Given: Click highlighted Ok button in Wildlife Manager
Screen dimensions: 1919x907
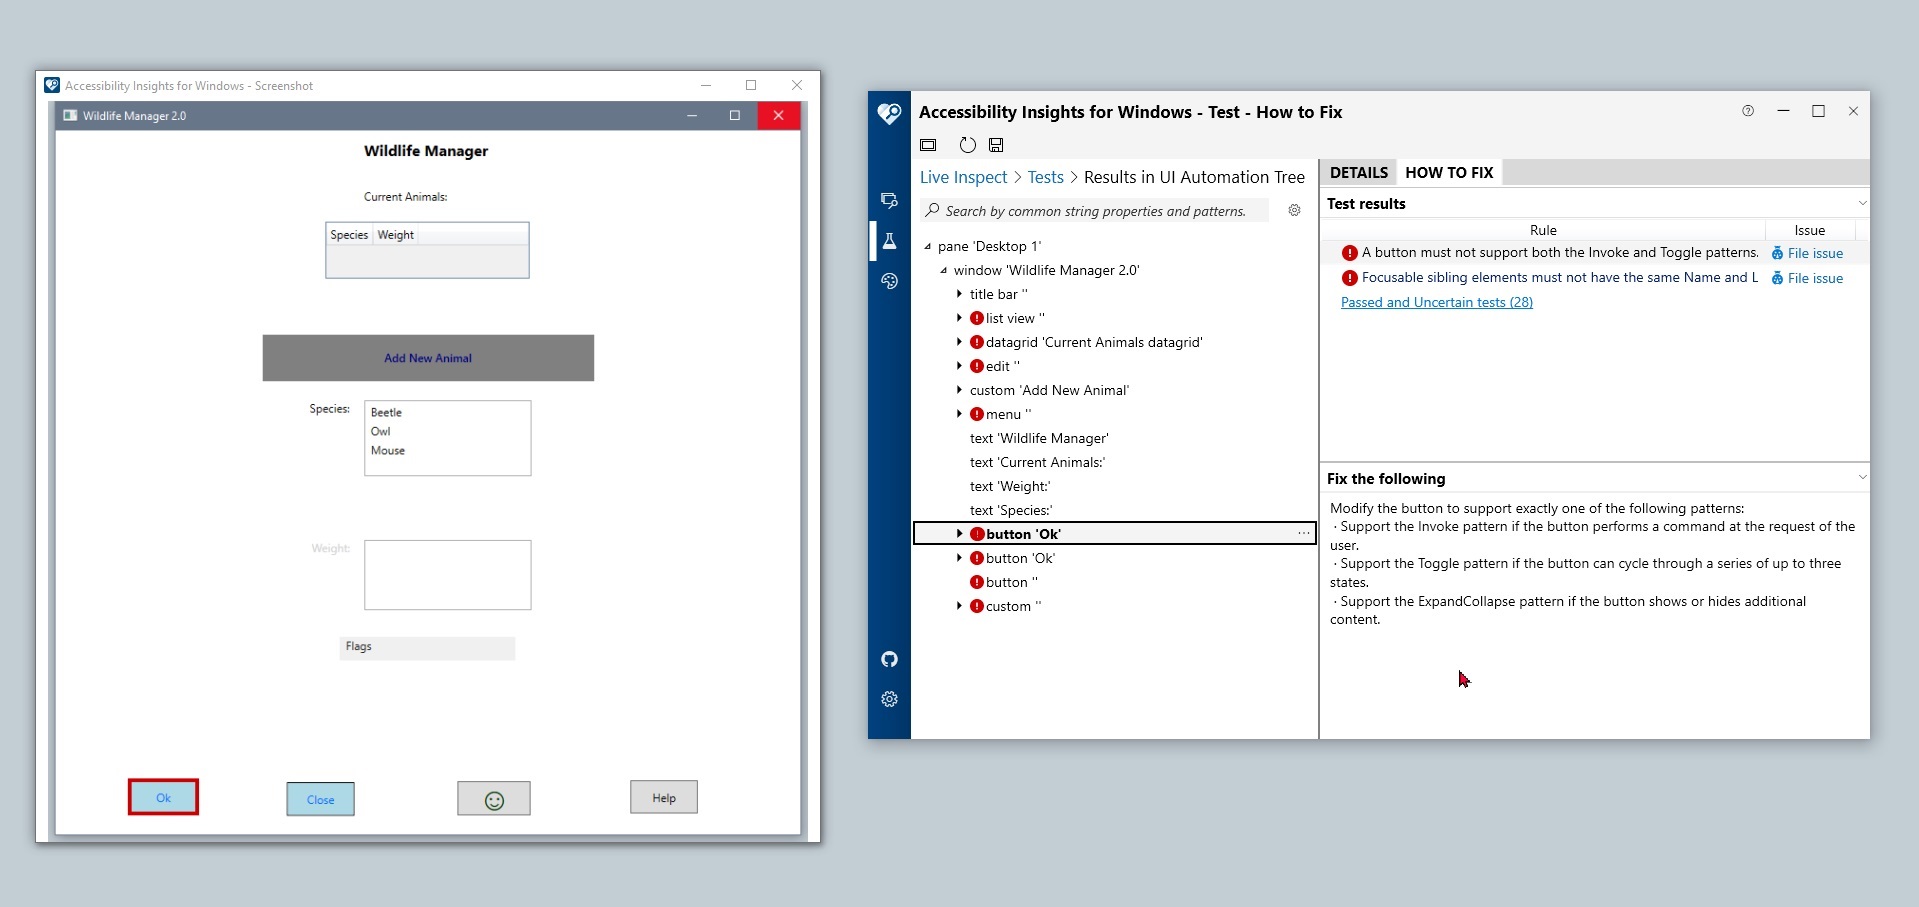Looking at the screenshot, I should tap(163, 797).
